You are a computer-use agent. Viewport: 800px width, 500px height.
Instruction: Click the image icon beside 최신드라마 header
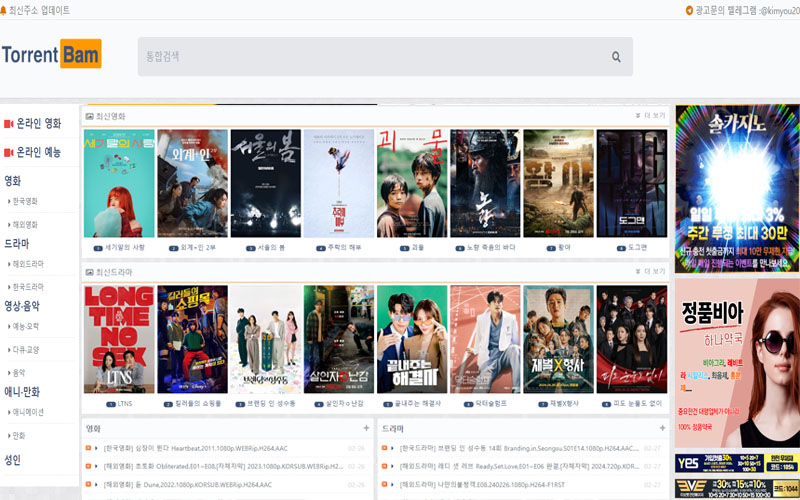coord(90,272)
